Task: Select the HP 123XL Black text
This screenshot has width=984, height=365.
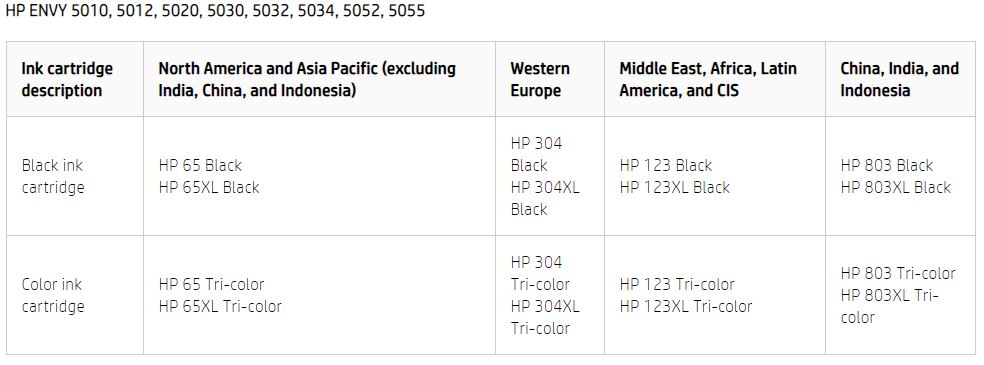Action: (x=675, y=187)
